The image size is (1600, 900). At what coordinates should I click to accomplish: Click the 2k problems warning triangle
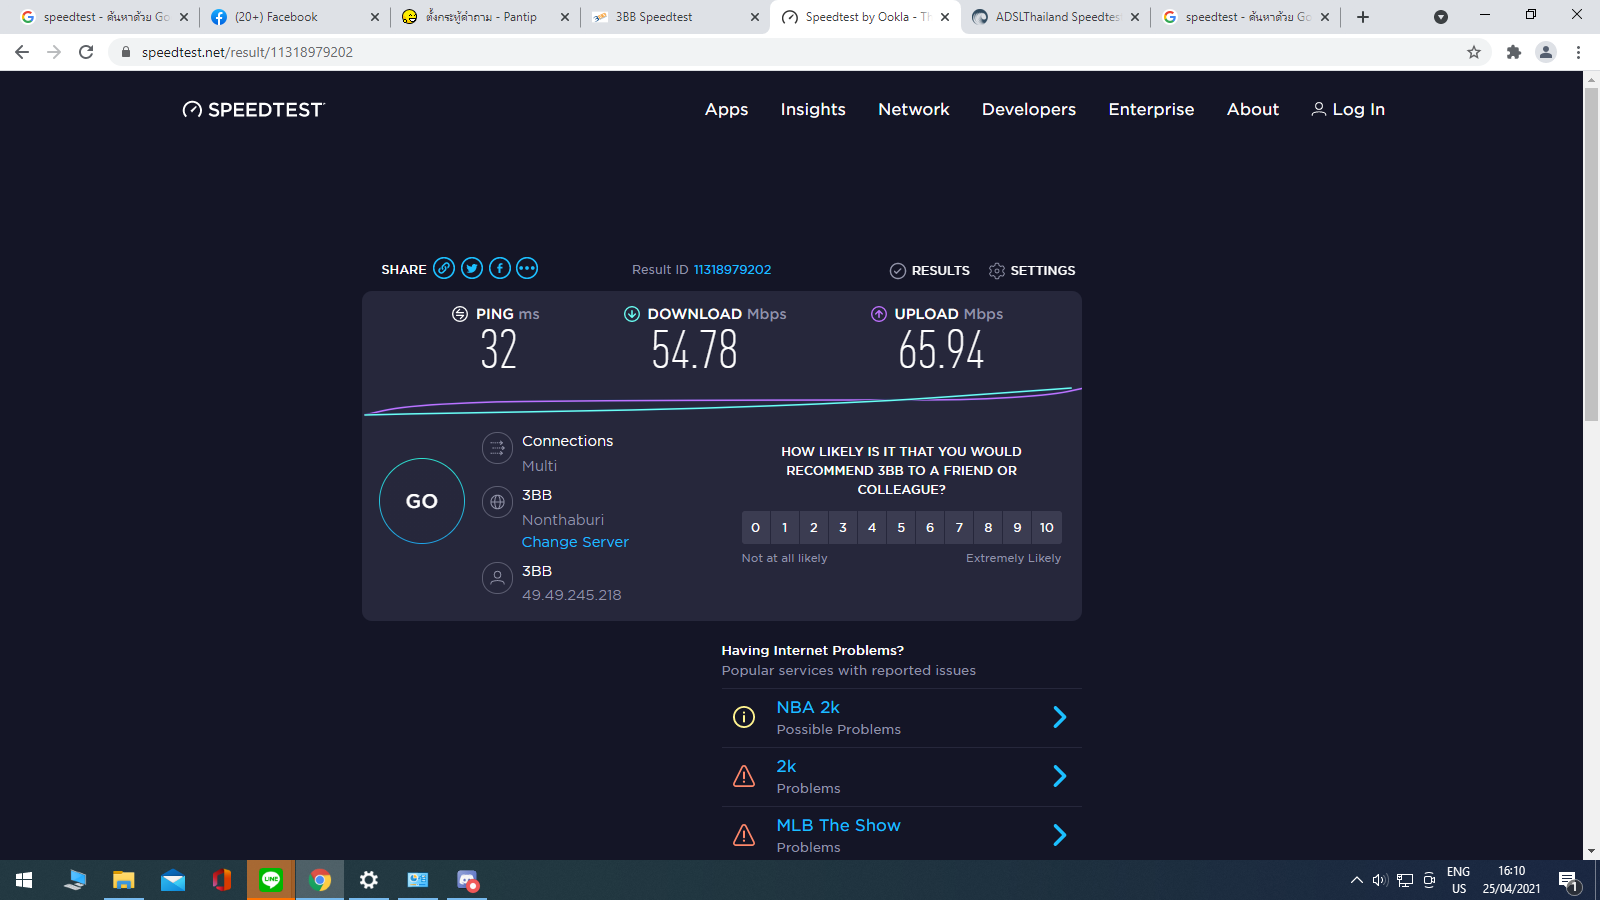coord(744,776)
